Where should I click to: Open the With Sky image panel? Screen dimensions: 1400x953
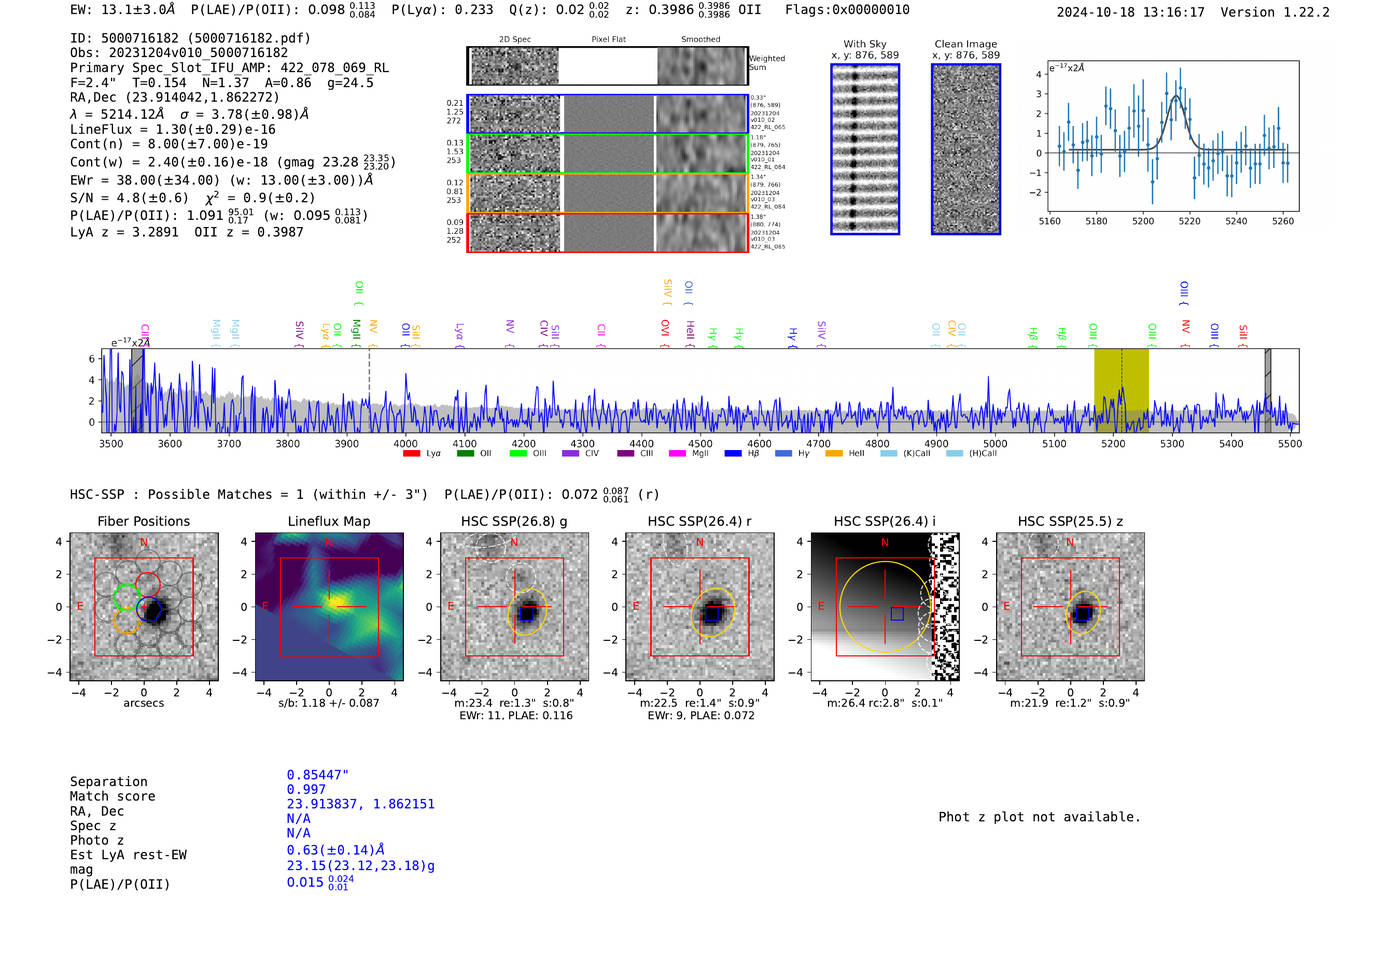pyautogui.click(x=865, y=149)
